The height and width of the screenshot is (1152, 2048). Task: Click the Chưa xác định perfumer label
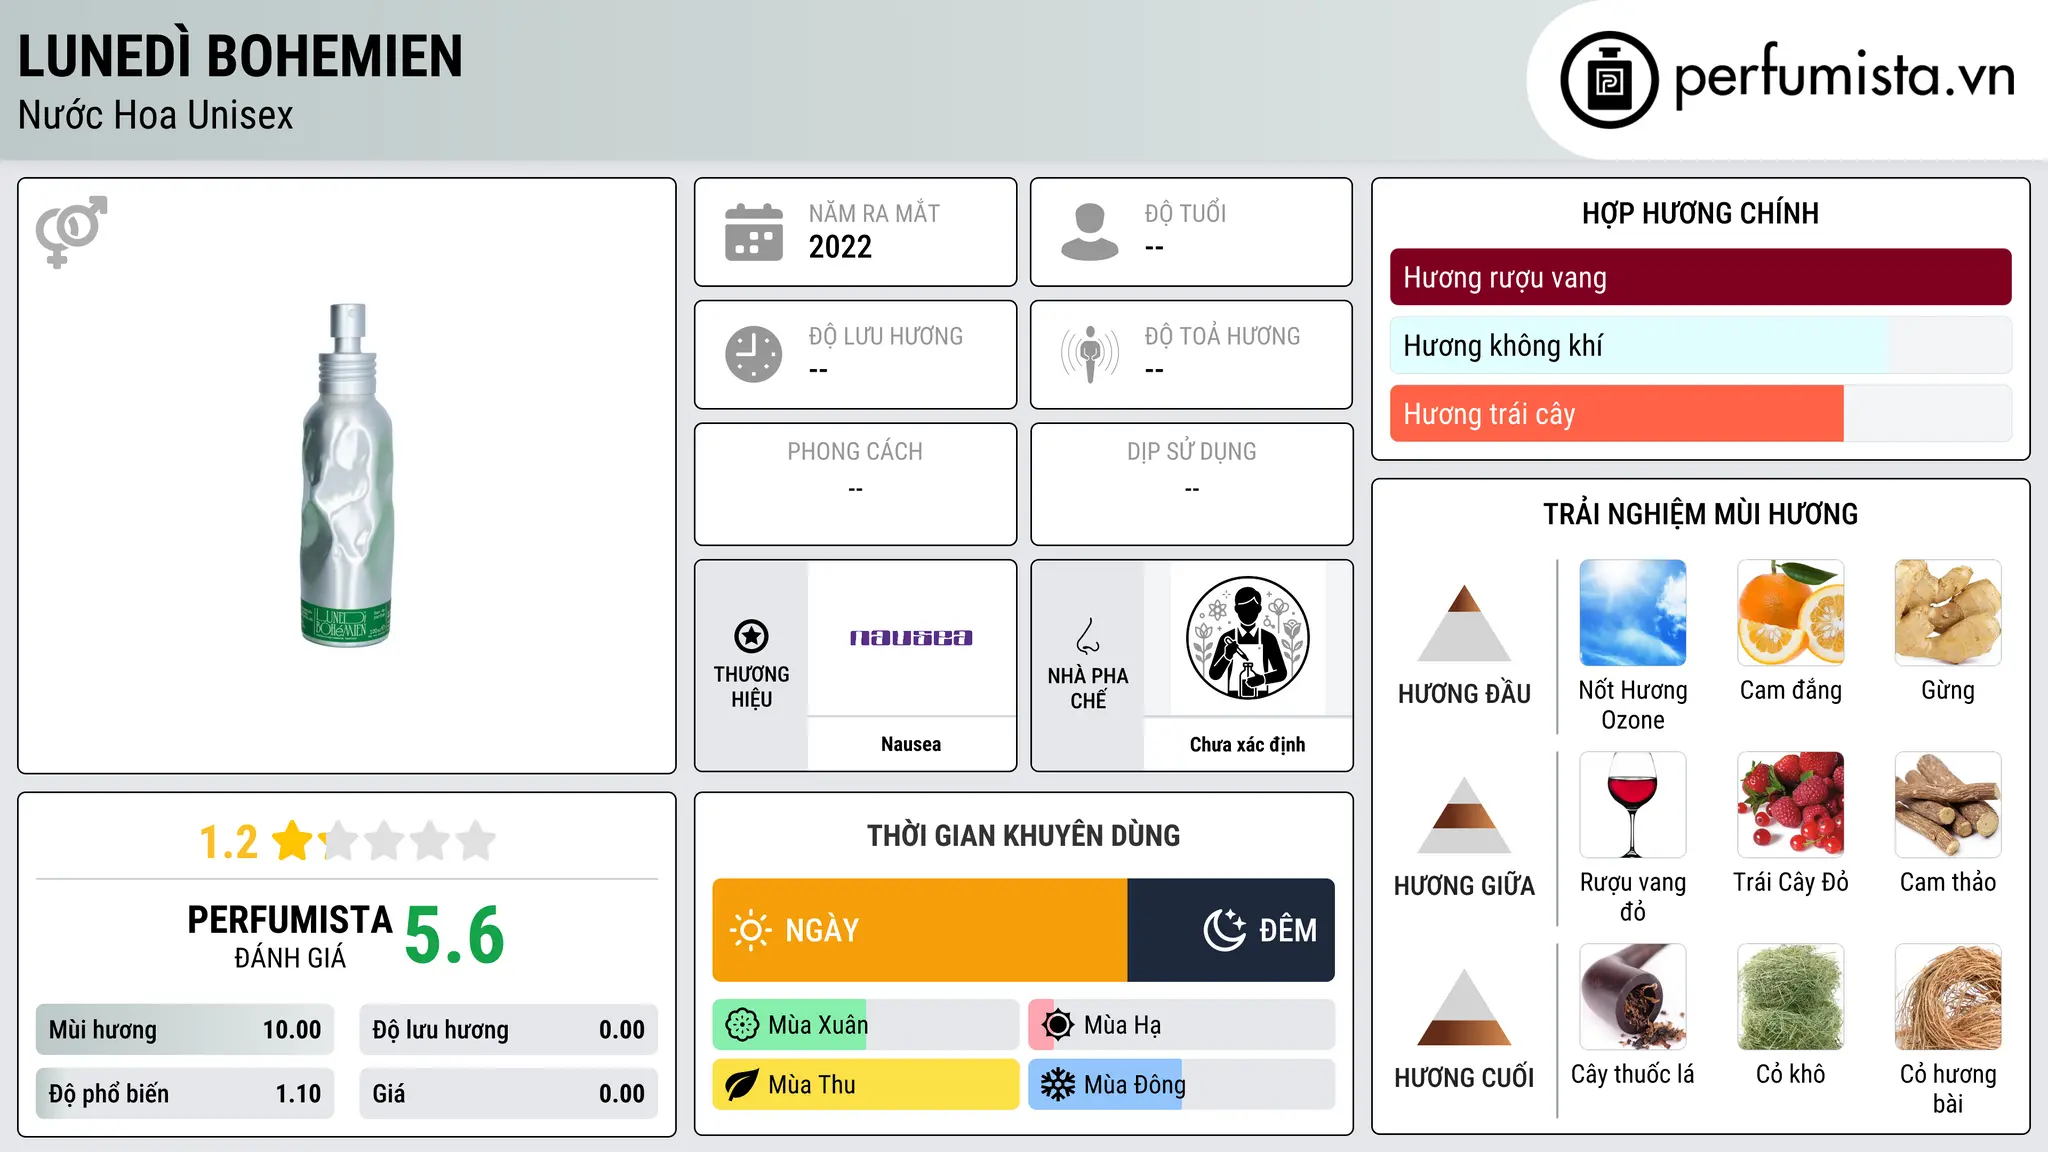tap(1247, 744)
